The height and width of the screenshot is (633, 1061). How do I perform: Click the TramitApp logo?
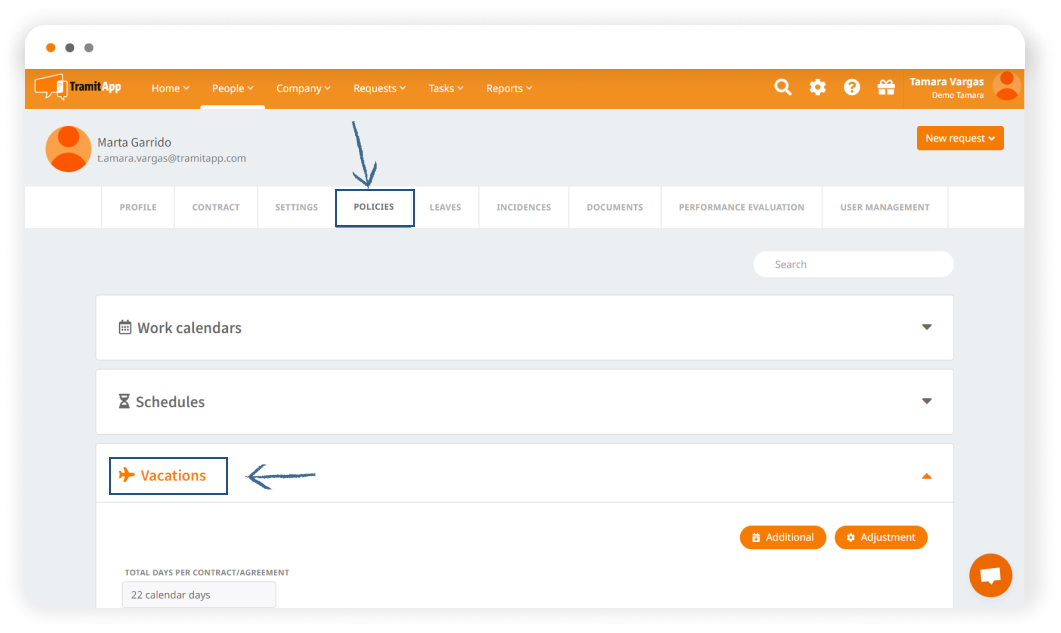point(78,87)
